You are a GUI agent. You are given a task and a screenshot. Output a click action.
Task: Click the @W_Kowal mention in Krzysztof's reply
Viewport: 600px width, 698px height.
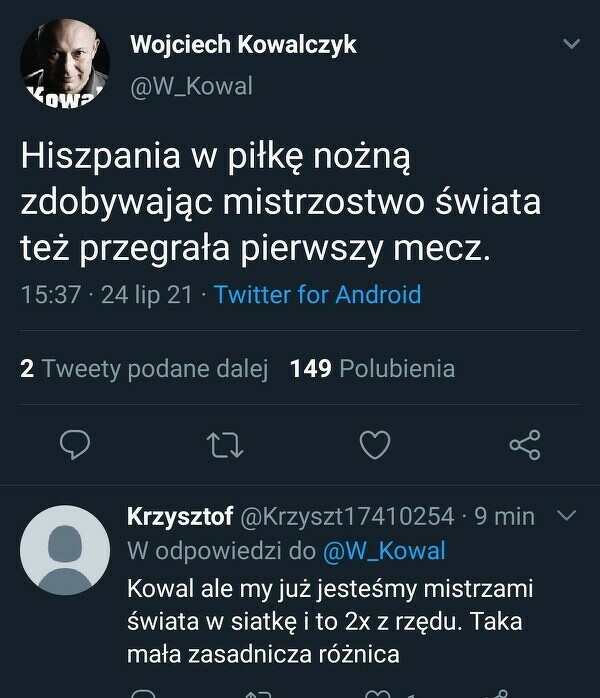[384, 551]
